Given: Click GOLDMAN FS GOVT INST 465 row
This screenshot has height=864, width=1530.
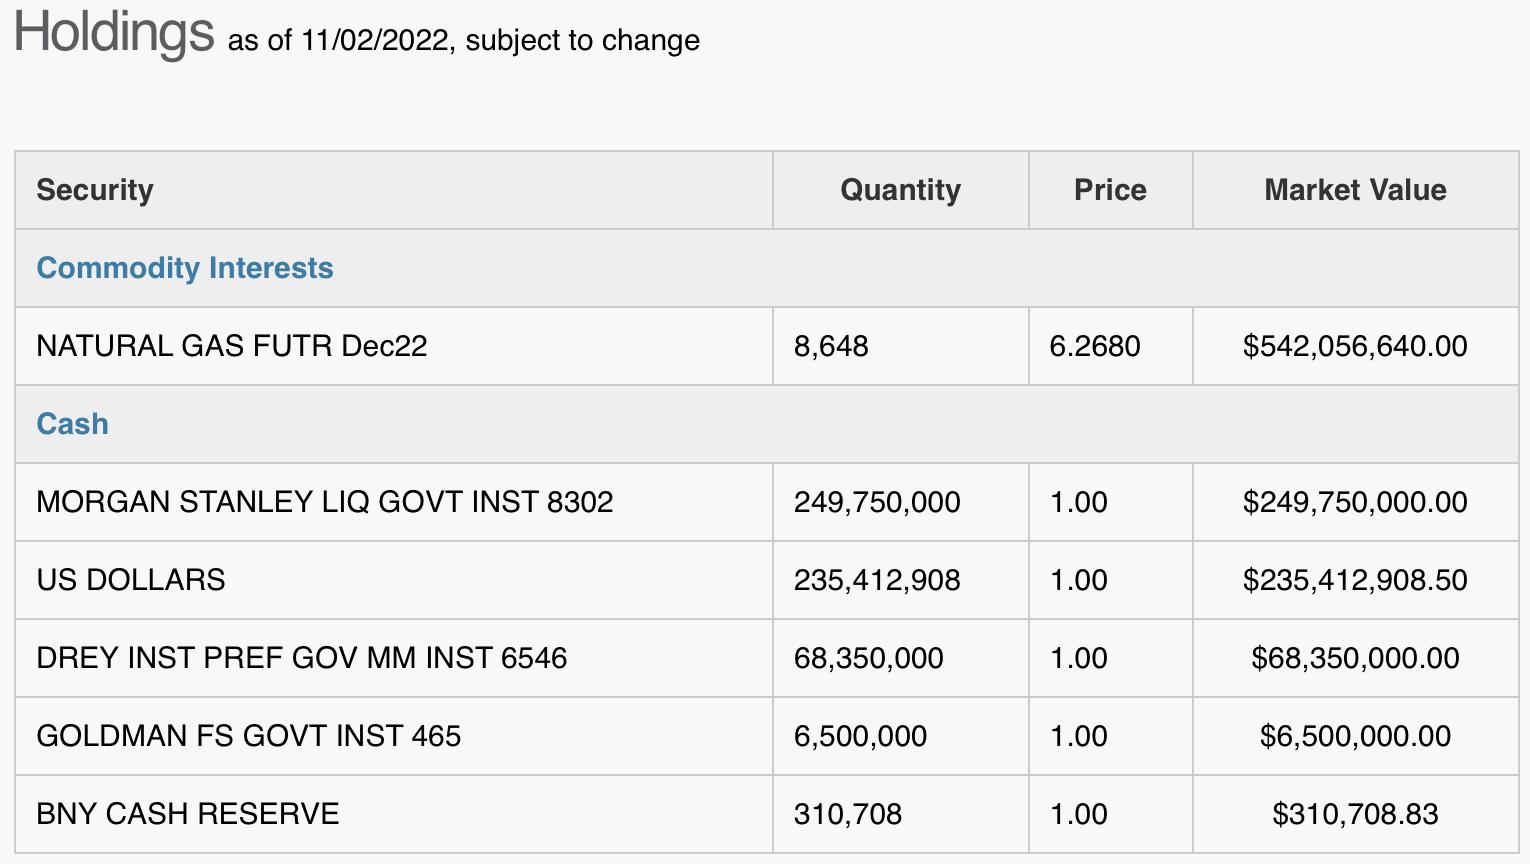Looking at the screenshot, I should [766, 736].
